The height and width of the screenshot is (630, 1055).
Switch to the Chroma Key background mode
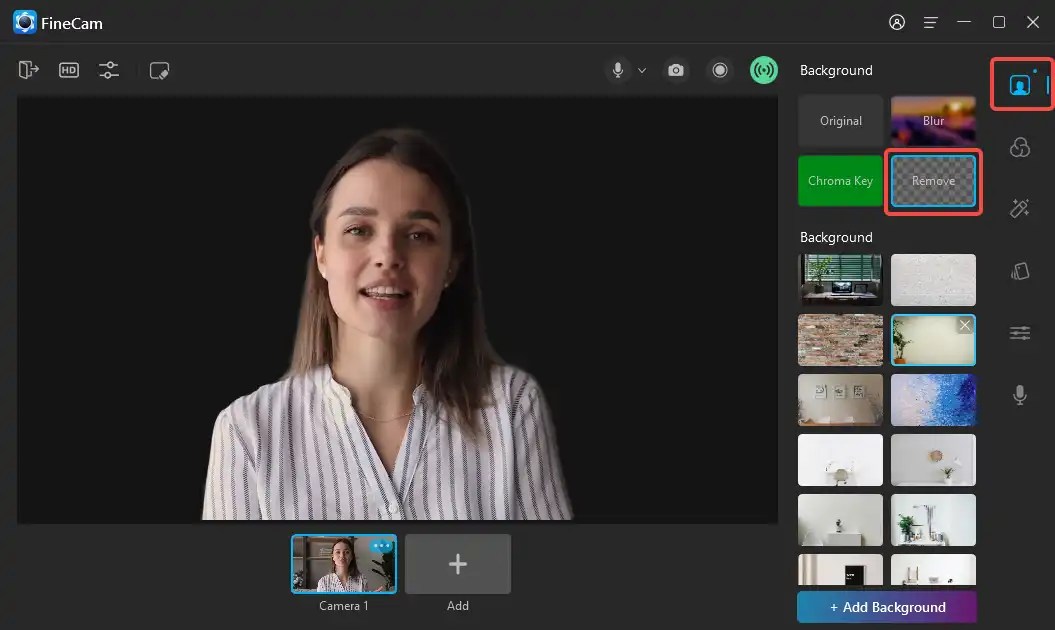840,181
